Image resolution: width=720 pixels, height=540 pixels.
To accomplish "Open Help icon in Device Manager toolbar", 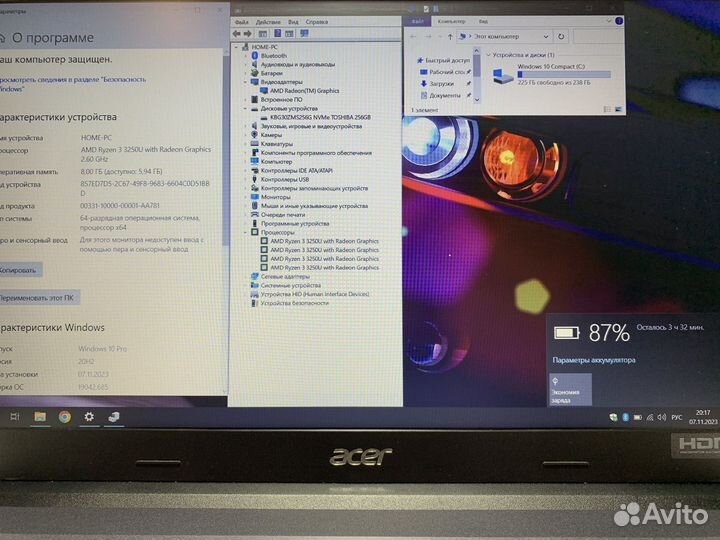I will pyautogui.click(x=277, y=33).
